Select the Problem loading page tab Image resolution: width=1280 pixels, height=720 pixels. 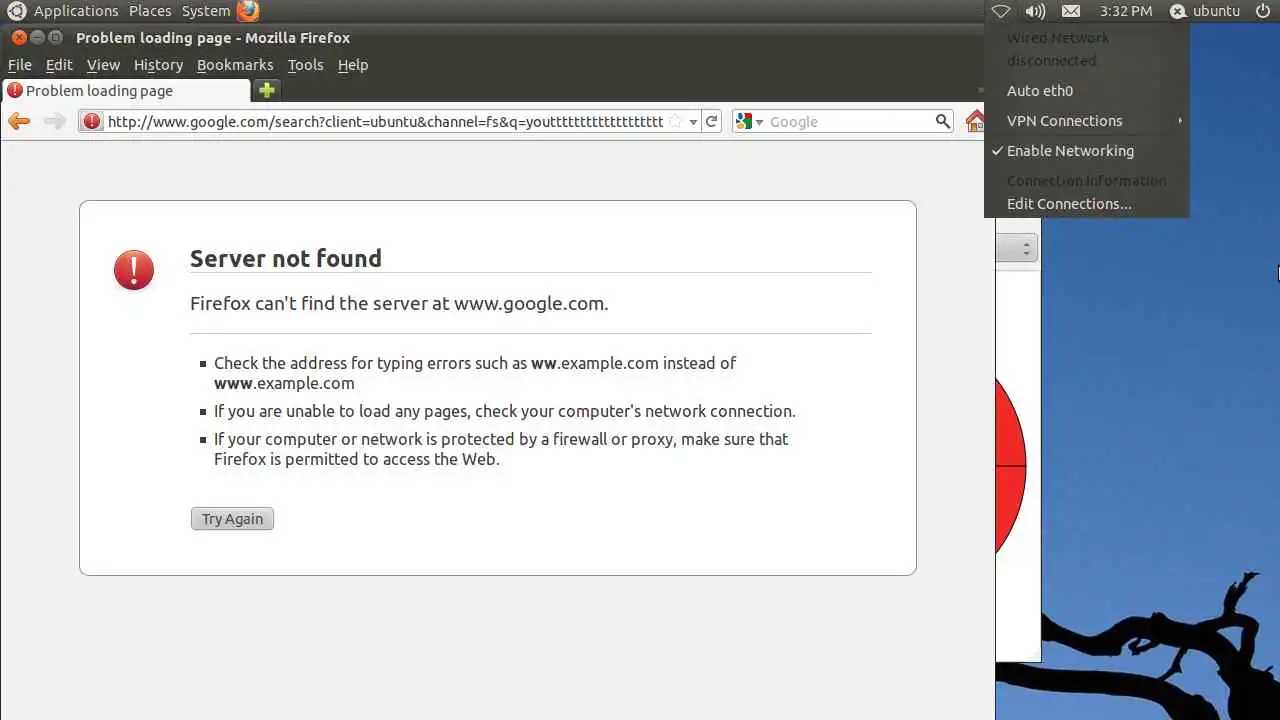125,91
